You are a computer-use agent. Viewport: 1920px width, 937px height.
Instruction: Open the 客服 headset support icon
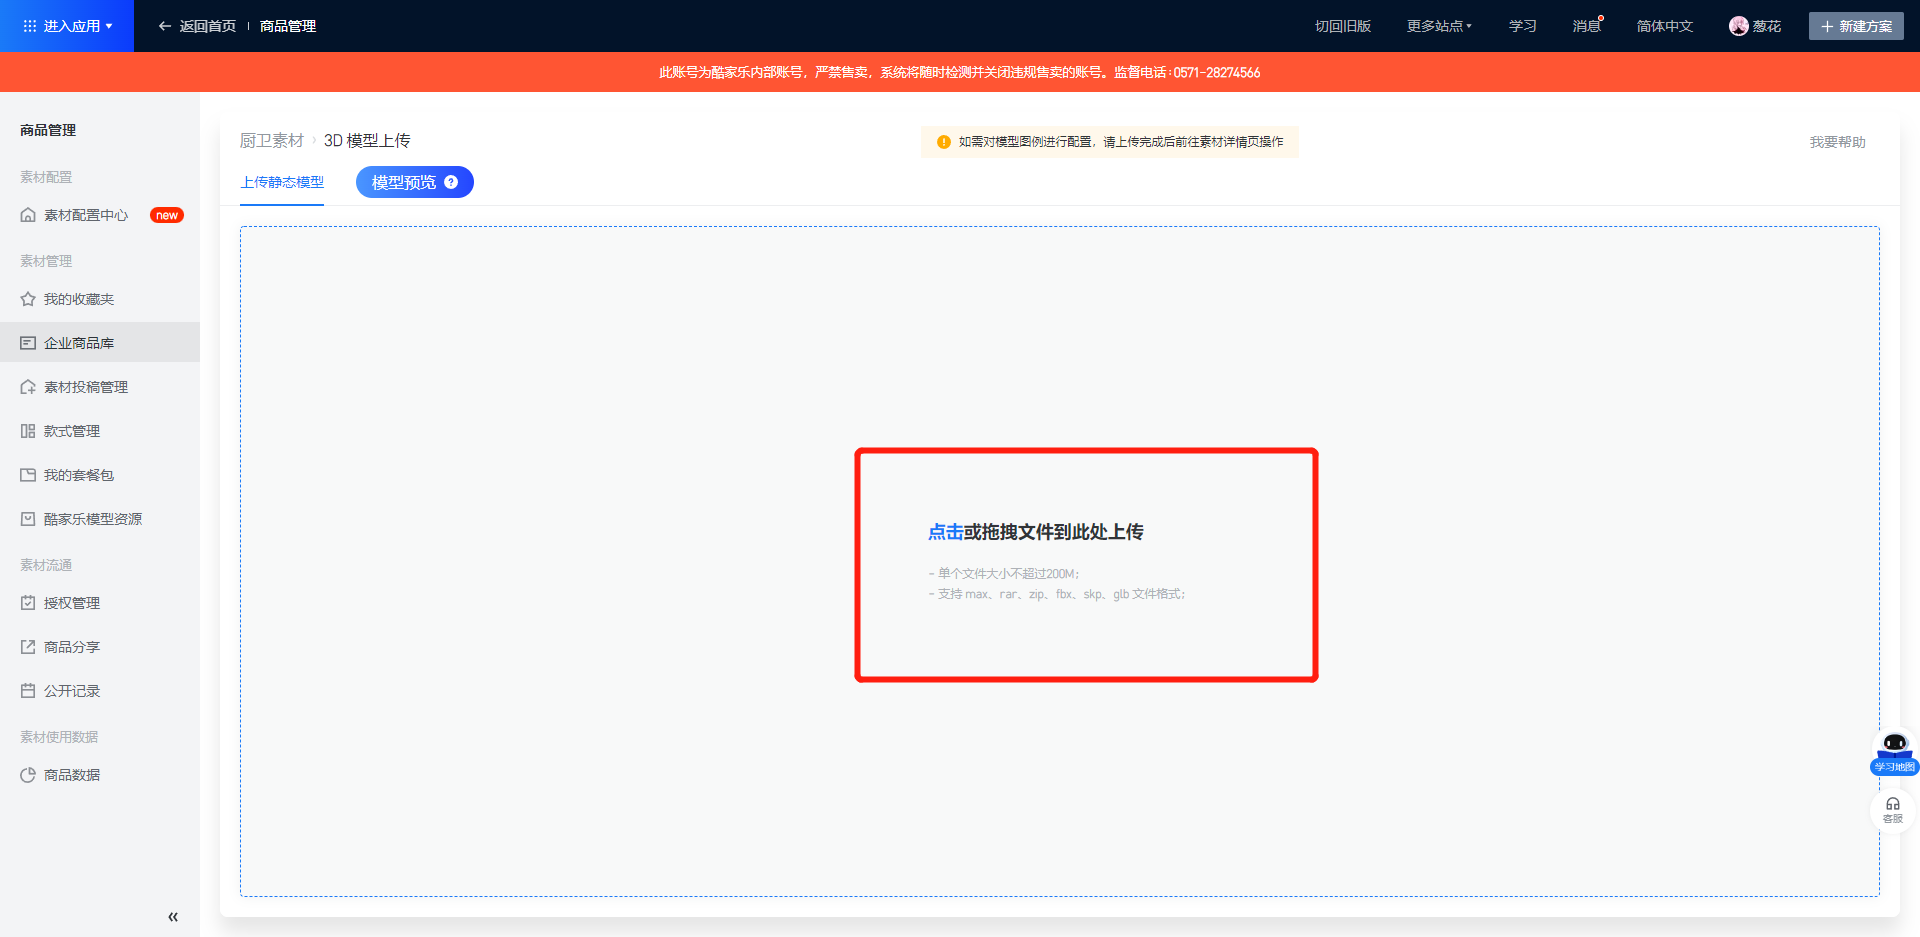tap(1892, 809)
